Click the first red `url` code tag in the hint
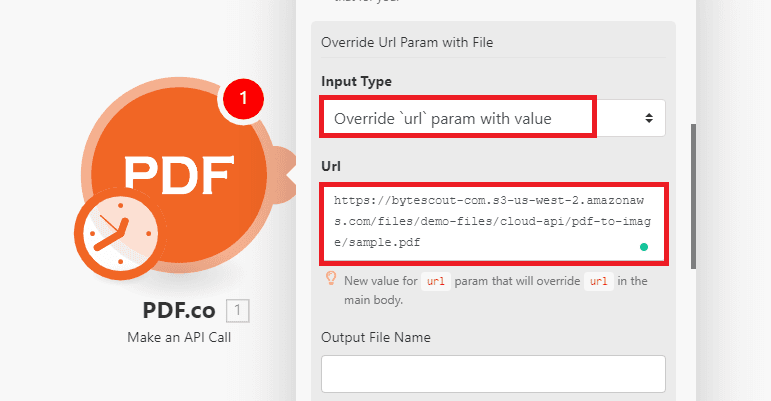The width and height of the screenshot is (771, 401). click(x=436, y=282)
